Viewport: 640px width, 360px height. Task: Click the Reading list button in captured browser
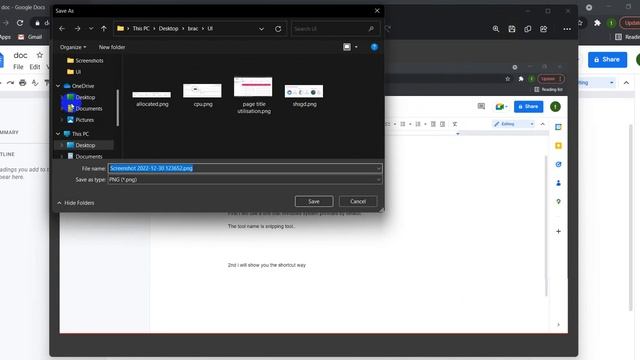tap(549, 89)
